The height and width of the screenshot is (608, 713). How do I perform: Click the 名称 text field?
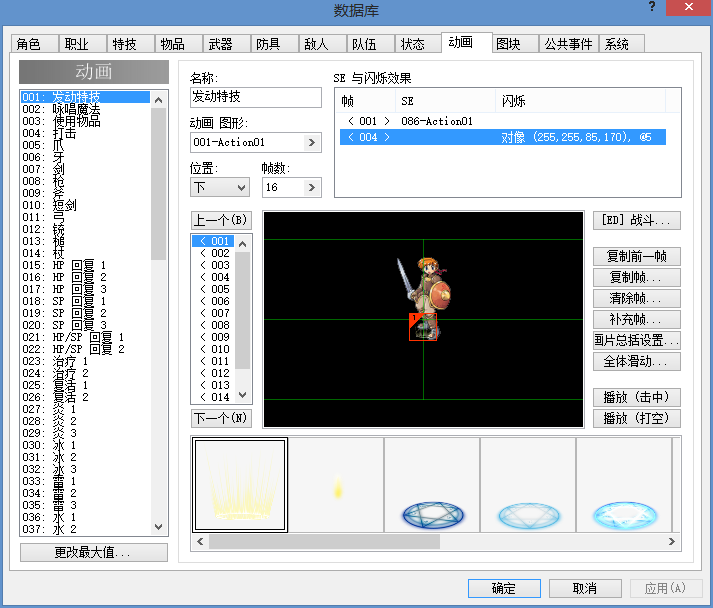(x=256, y=97)
